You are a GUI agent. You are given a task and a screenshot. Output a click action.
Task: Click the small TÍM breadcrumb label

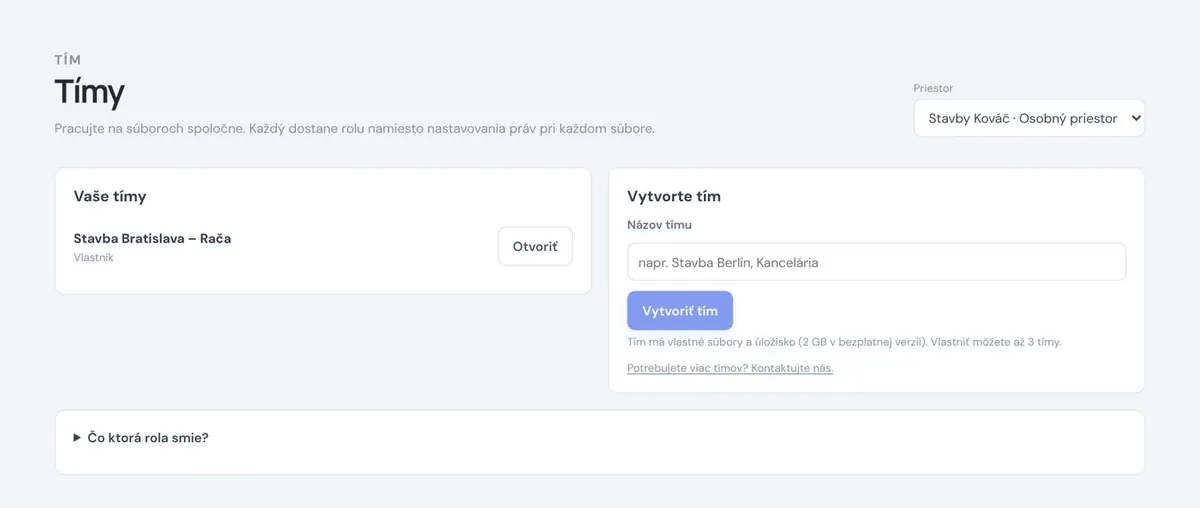point(68,60)
